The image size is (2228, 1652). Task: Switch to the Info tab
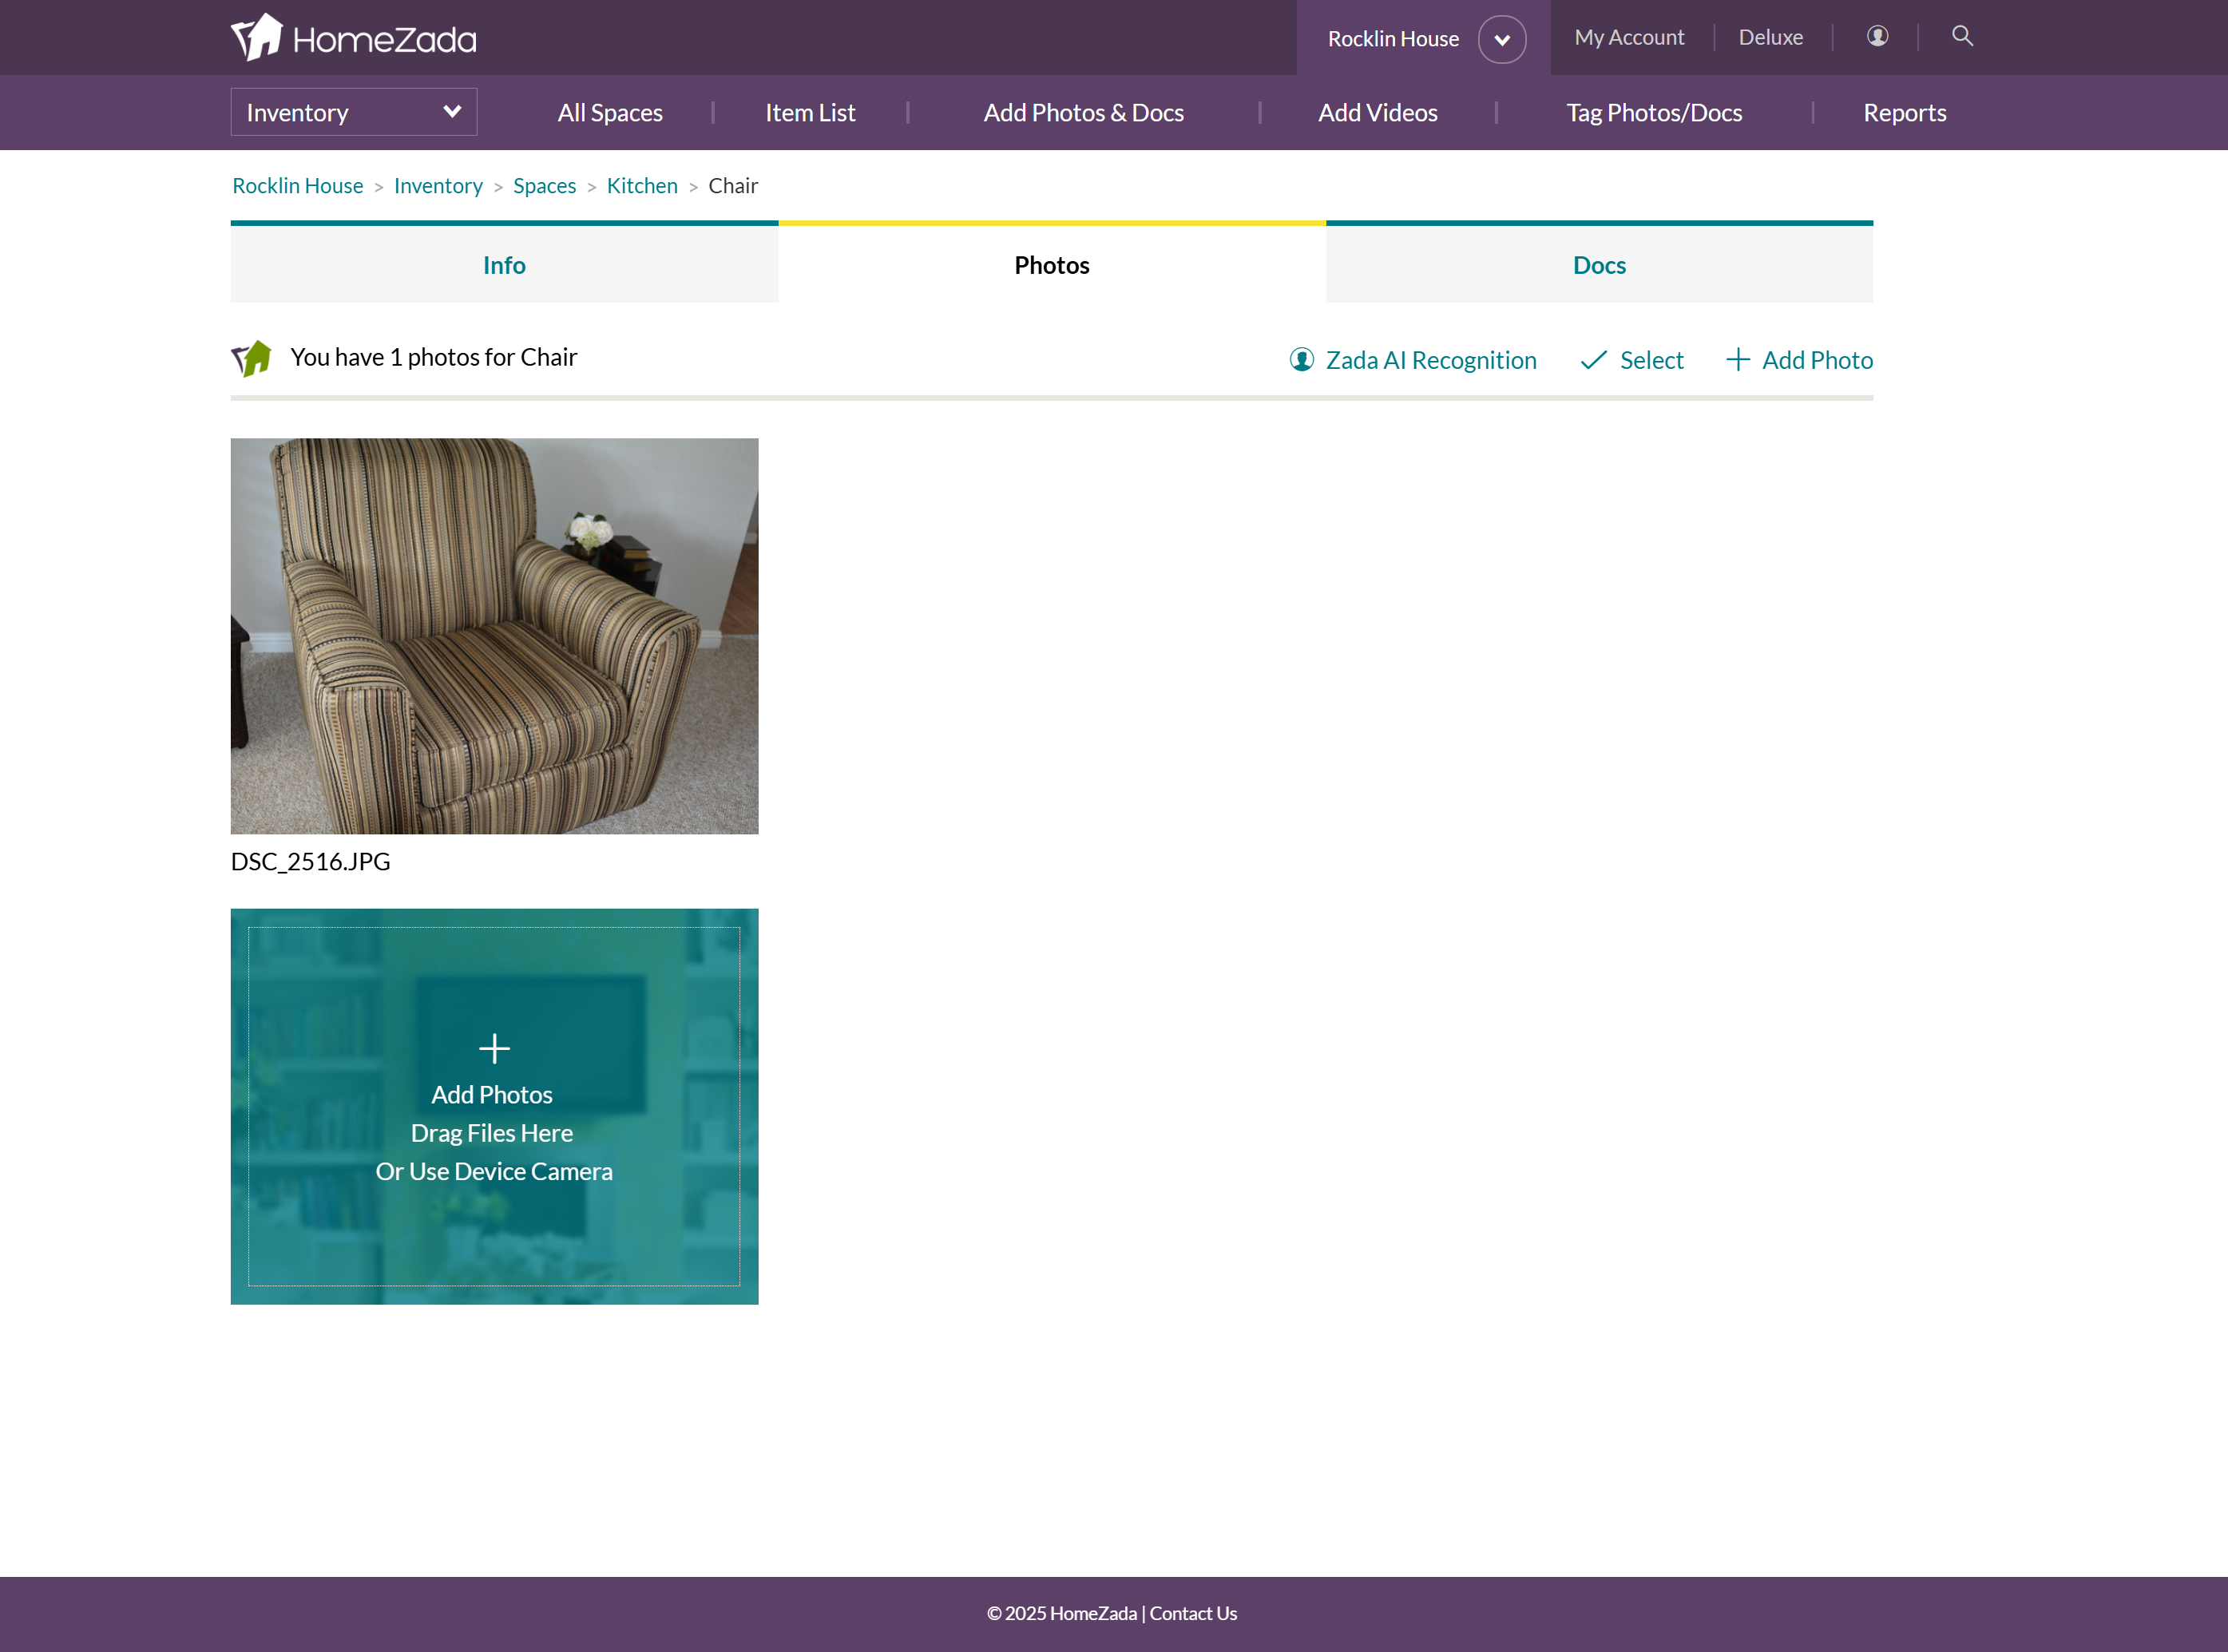tap(504, 265)
